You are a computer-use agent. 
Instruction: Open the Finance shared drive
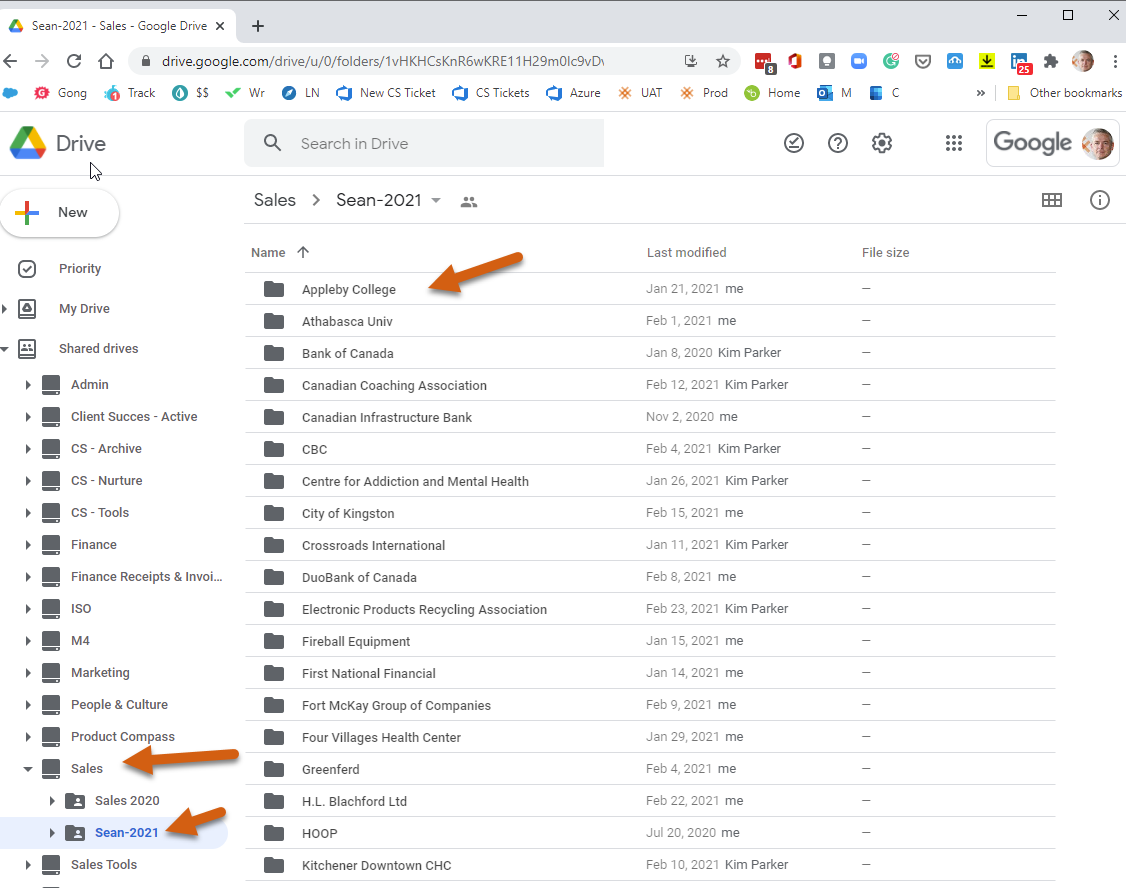pyautogui.click(x=94, y=545)
